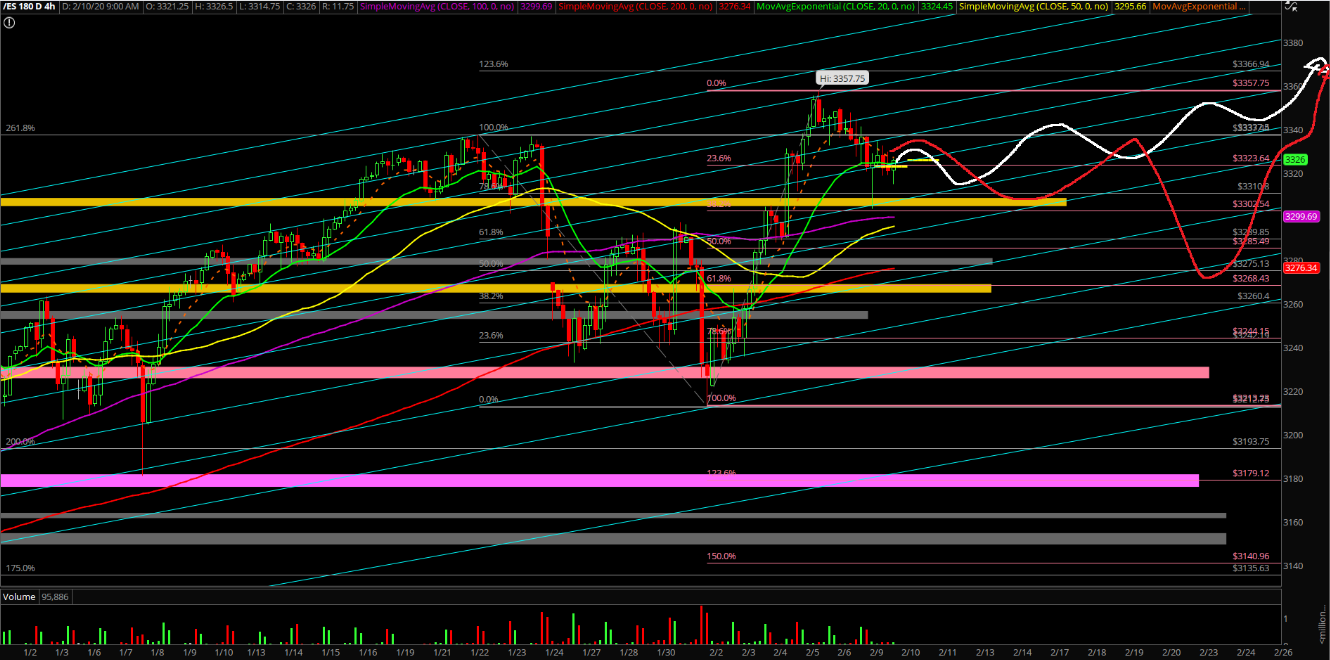Click the truncated orange MovAvgExponential label
The width and height of the screenshot is (1330, 660).
click(x=1199, y=6)
